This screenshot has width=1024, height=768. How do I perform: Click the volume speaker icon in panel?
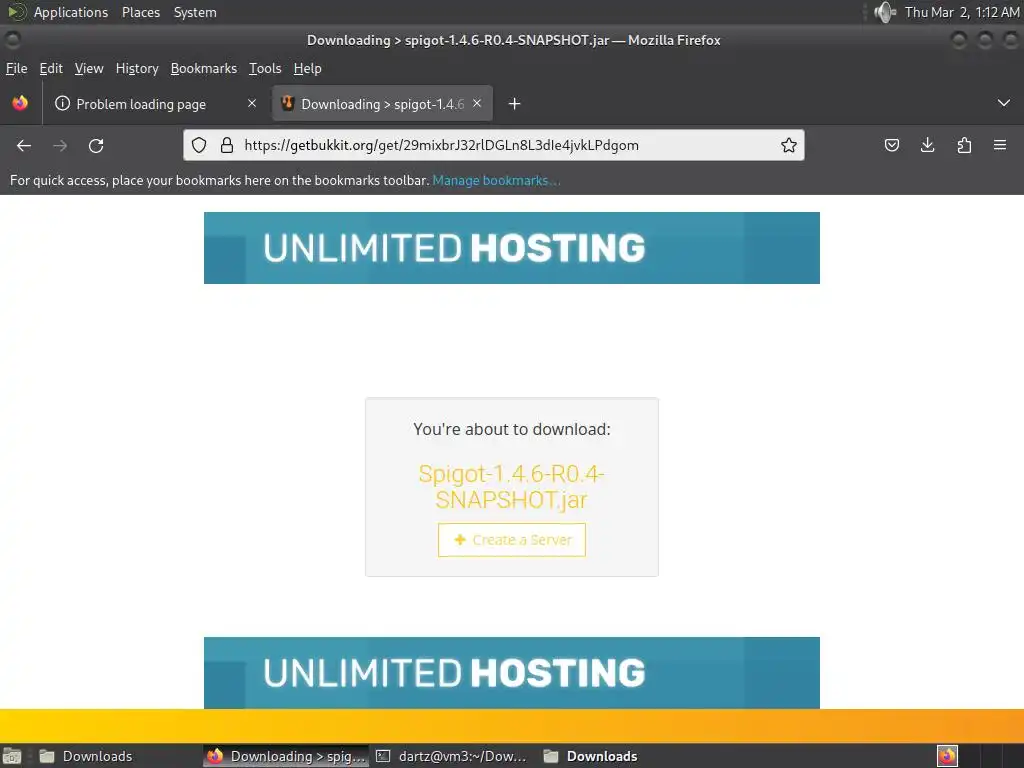pyautogui.click(x=885, y=12)
